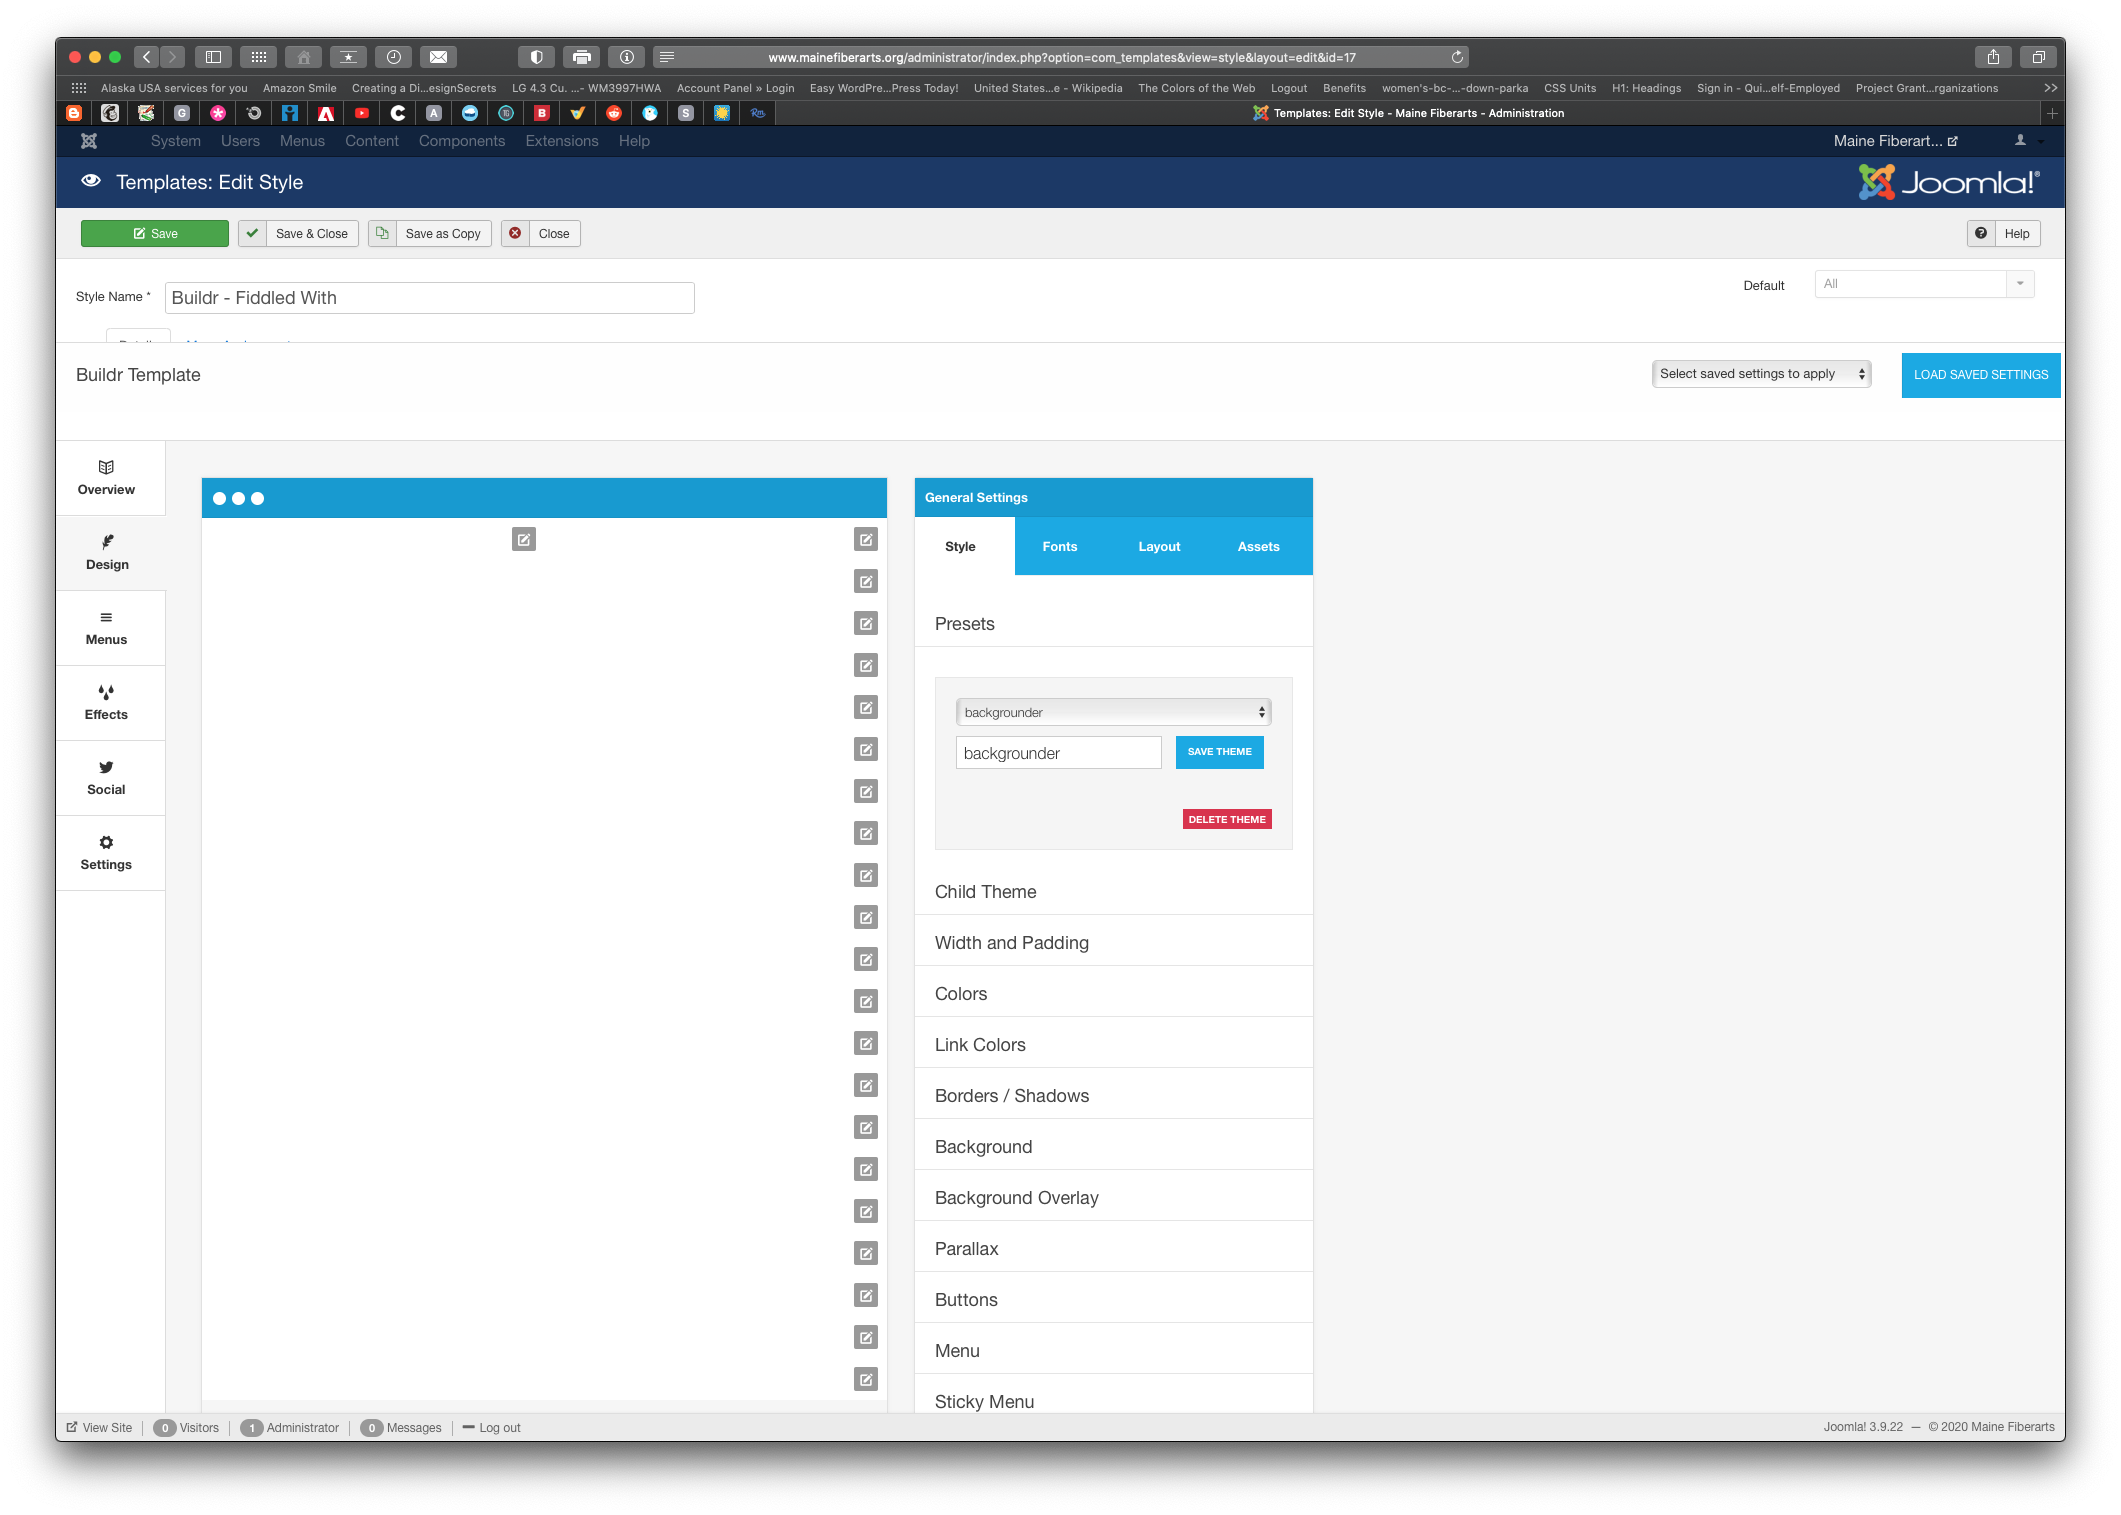Click the user account icon at top right
This screenshot has width=2121, height=1515.
pyautogui.click(x=2020, y=141)
